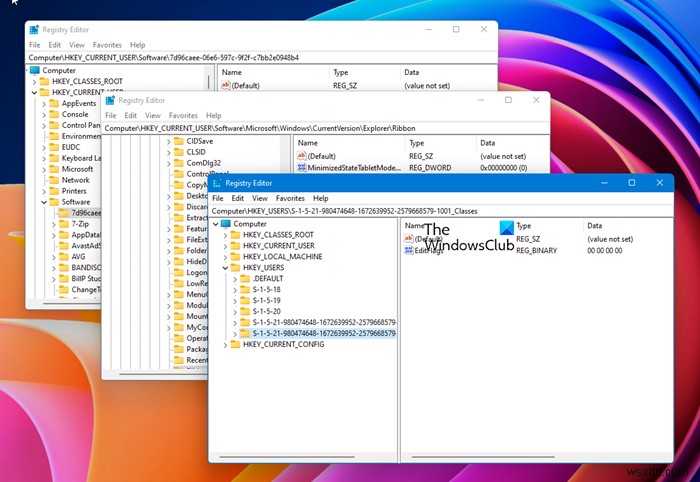Screen dimensions: 700x482
Task: Select the Environment key in the back window
Action: click(81, 136)
